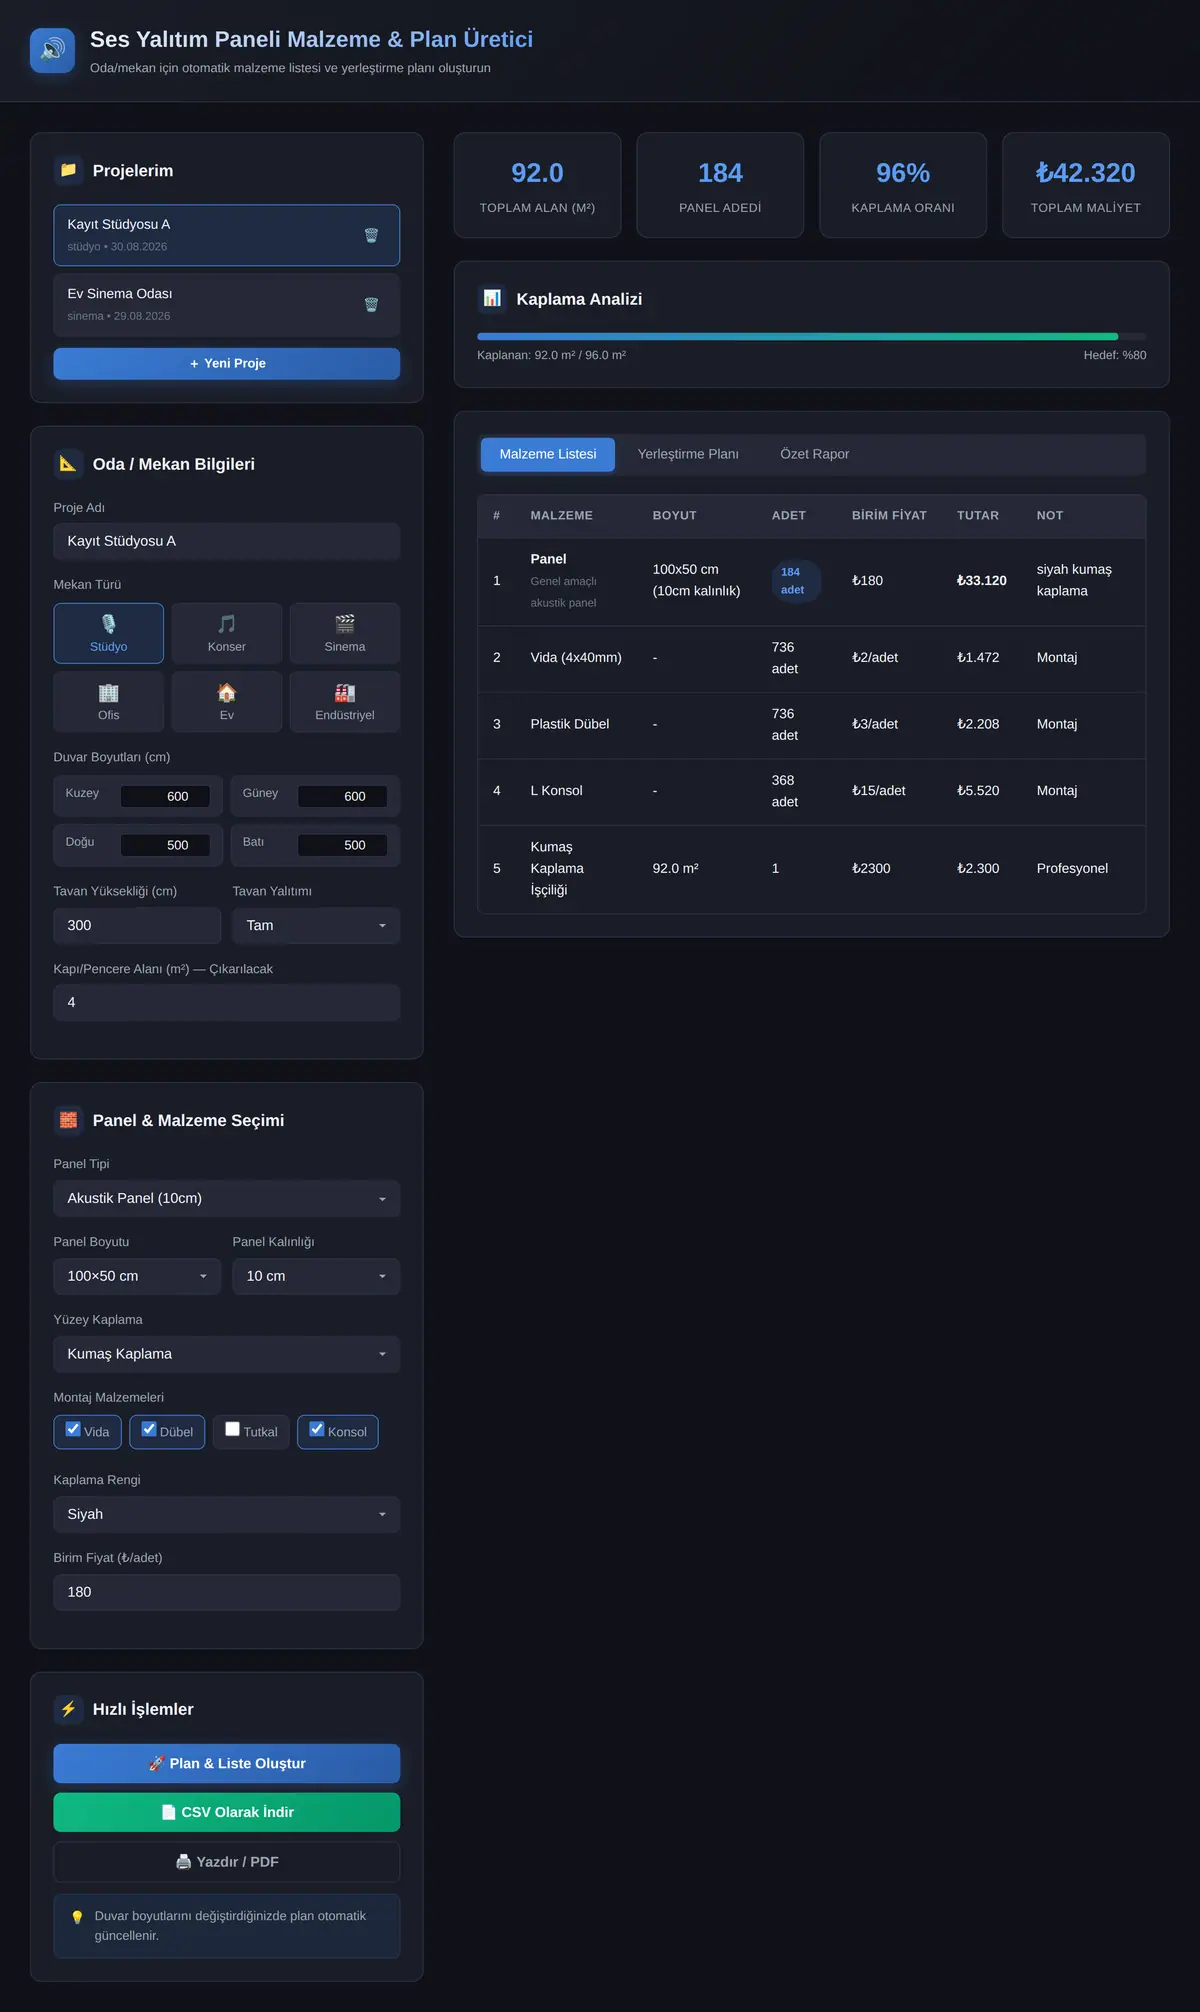Click the brick icon beside Panel & Malzeme Seçimi
This screenshot has height=2012, width=1200.
coord(68,1120)
